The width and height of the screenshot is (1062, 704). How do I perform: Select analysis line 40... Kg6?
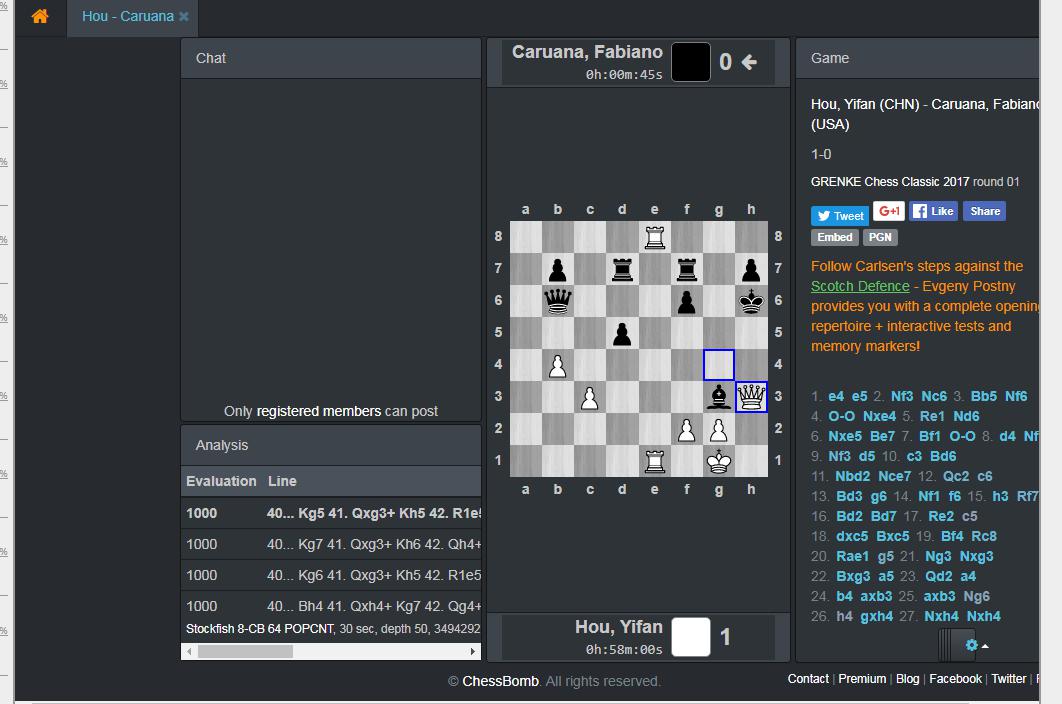point(331,575)
